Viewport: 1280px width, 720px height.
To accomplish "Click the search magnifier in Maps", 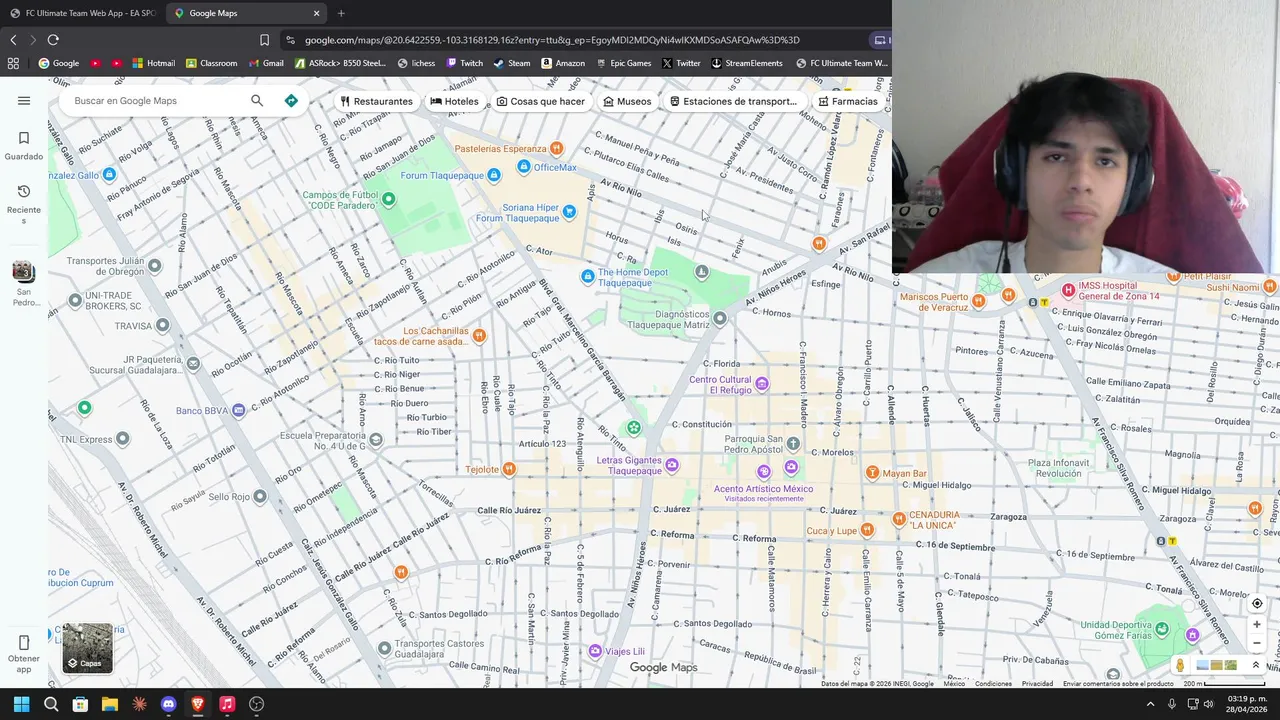I will (x=257, y=100).
